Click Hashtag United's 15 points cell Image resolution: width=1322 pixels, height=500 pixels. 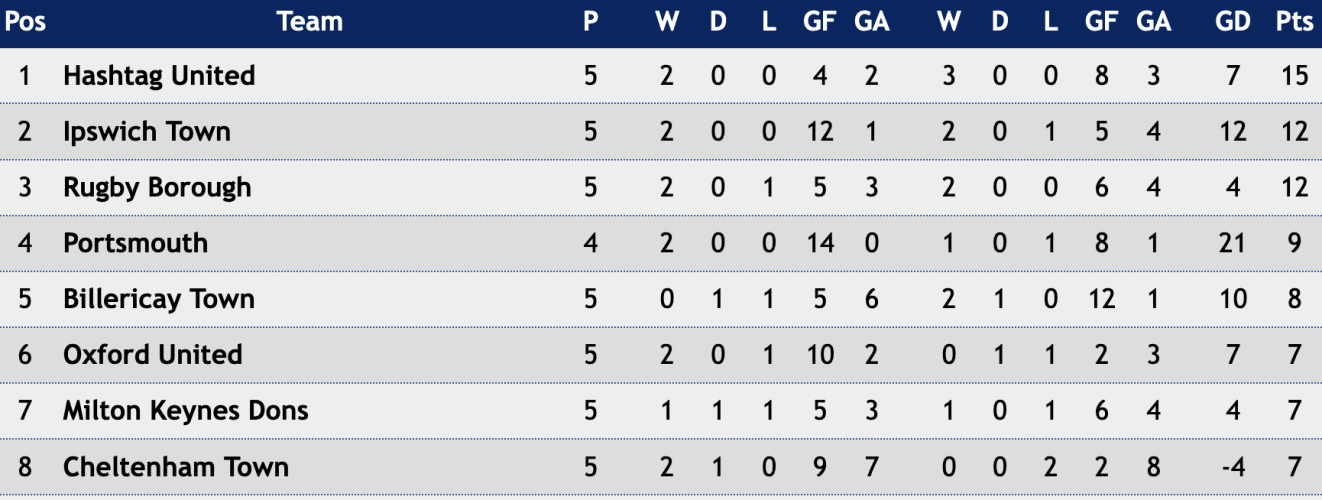1294,76
